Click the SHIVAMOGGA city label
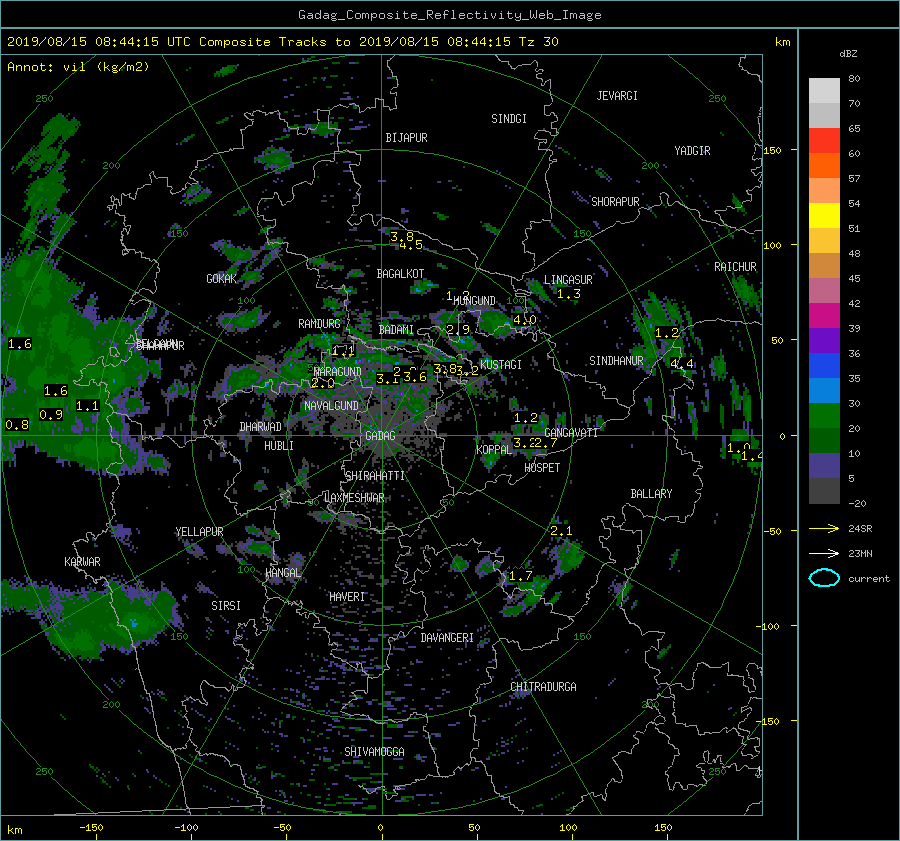 (x=374, y=751)
